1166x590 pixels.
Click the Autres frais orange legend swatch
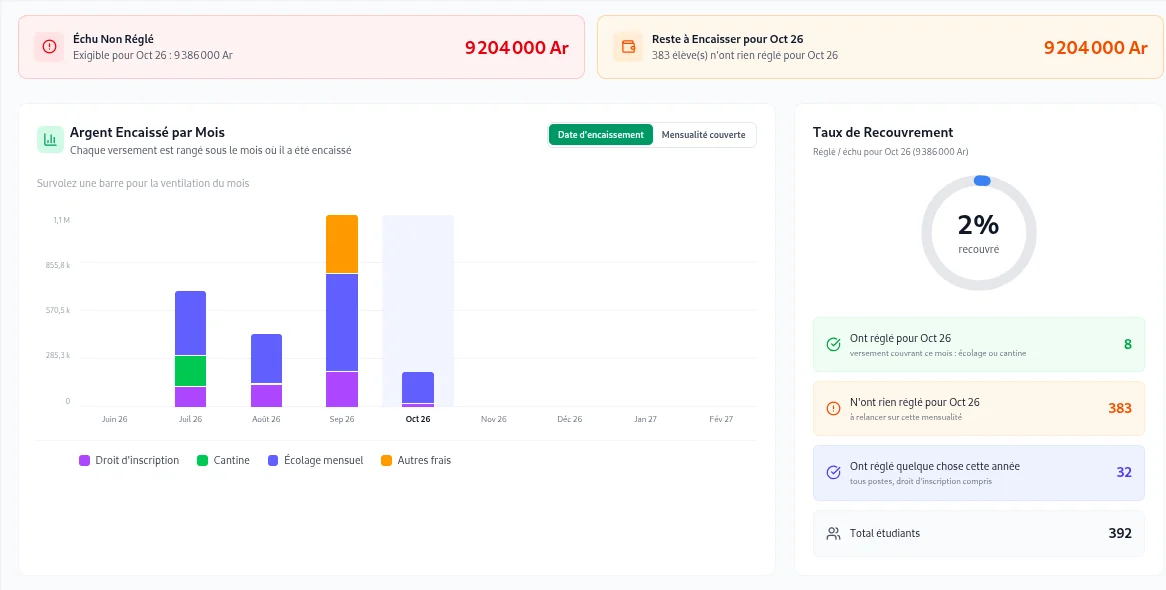click(387, 461)
